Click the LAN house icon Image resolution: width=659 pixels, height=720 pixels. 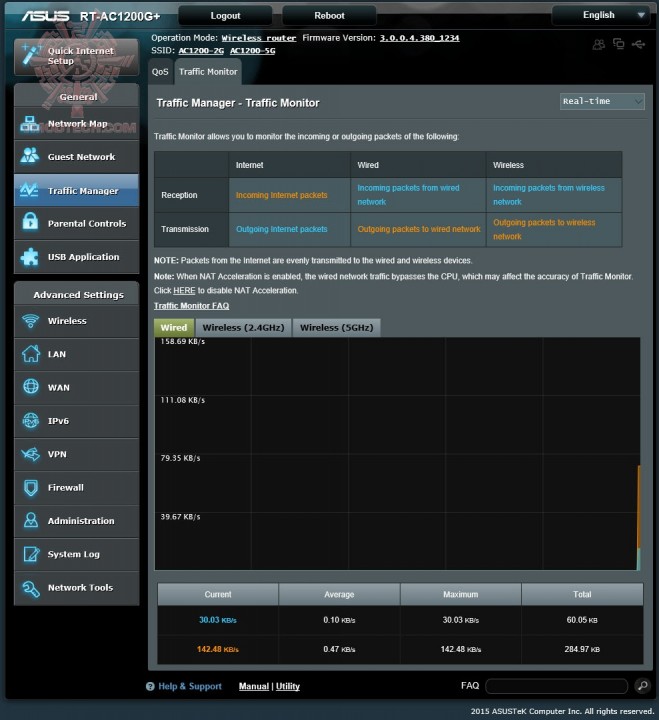[x=31, y=354]
